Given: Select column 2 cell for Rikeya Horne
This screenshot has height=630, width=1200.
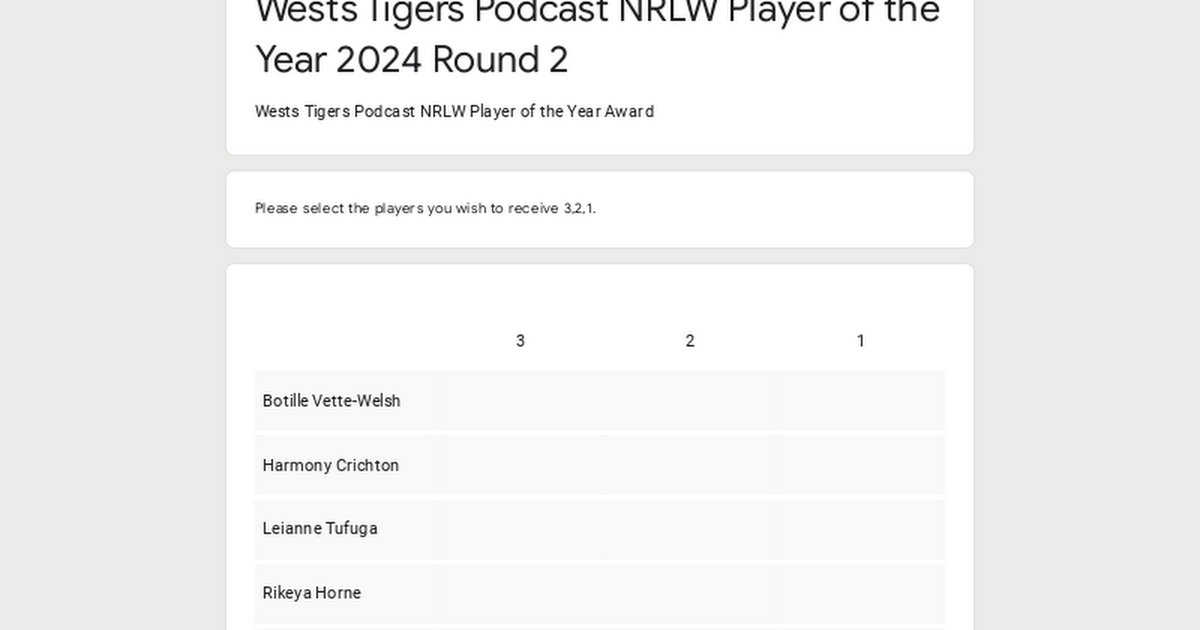Looking at the screenshot, I should tap(690, 593).
